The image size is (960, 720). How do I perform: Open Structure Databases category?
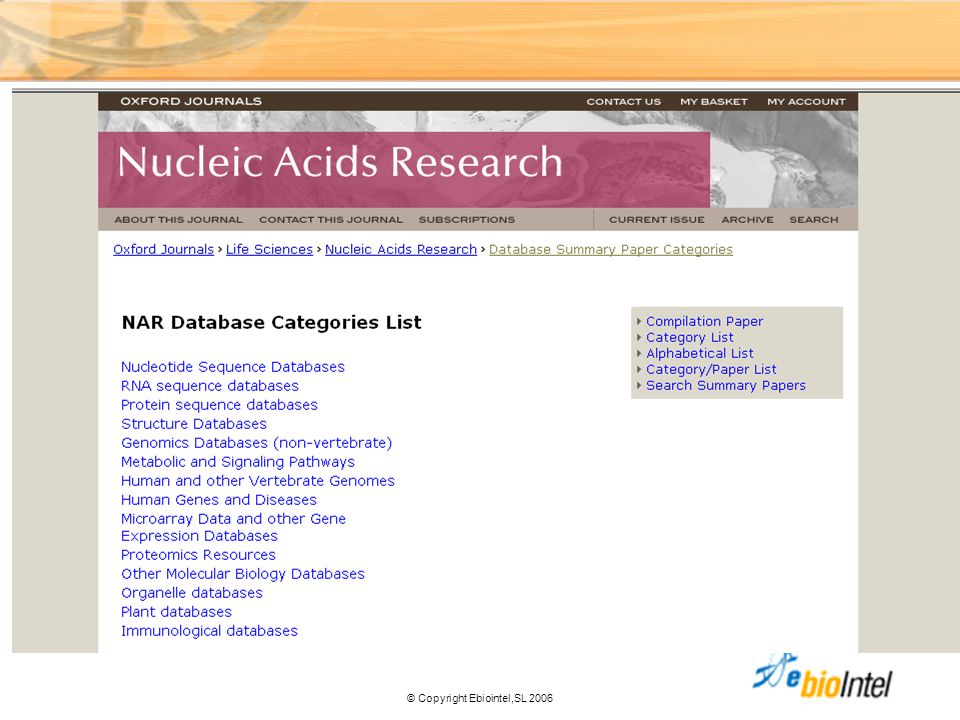[x=194, y=424]
